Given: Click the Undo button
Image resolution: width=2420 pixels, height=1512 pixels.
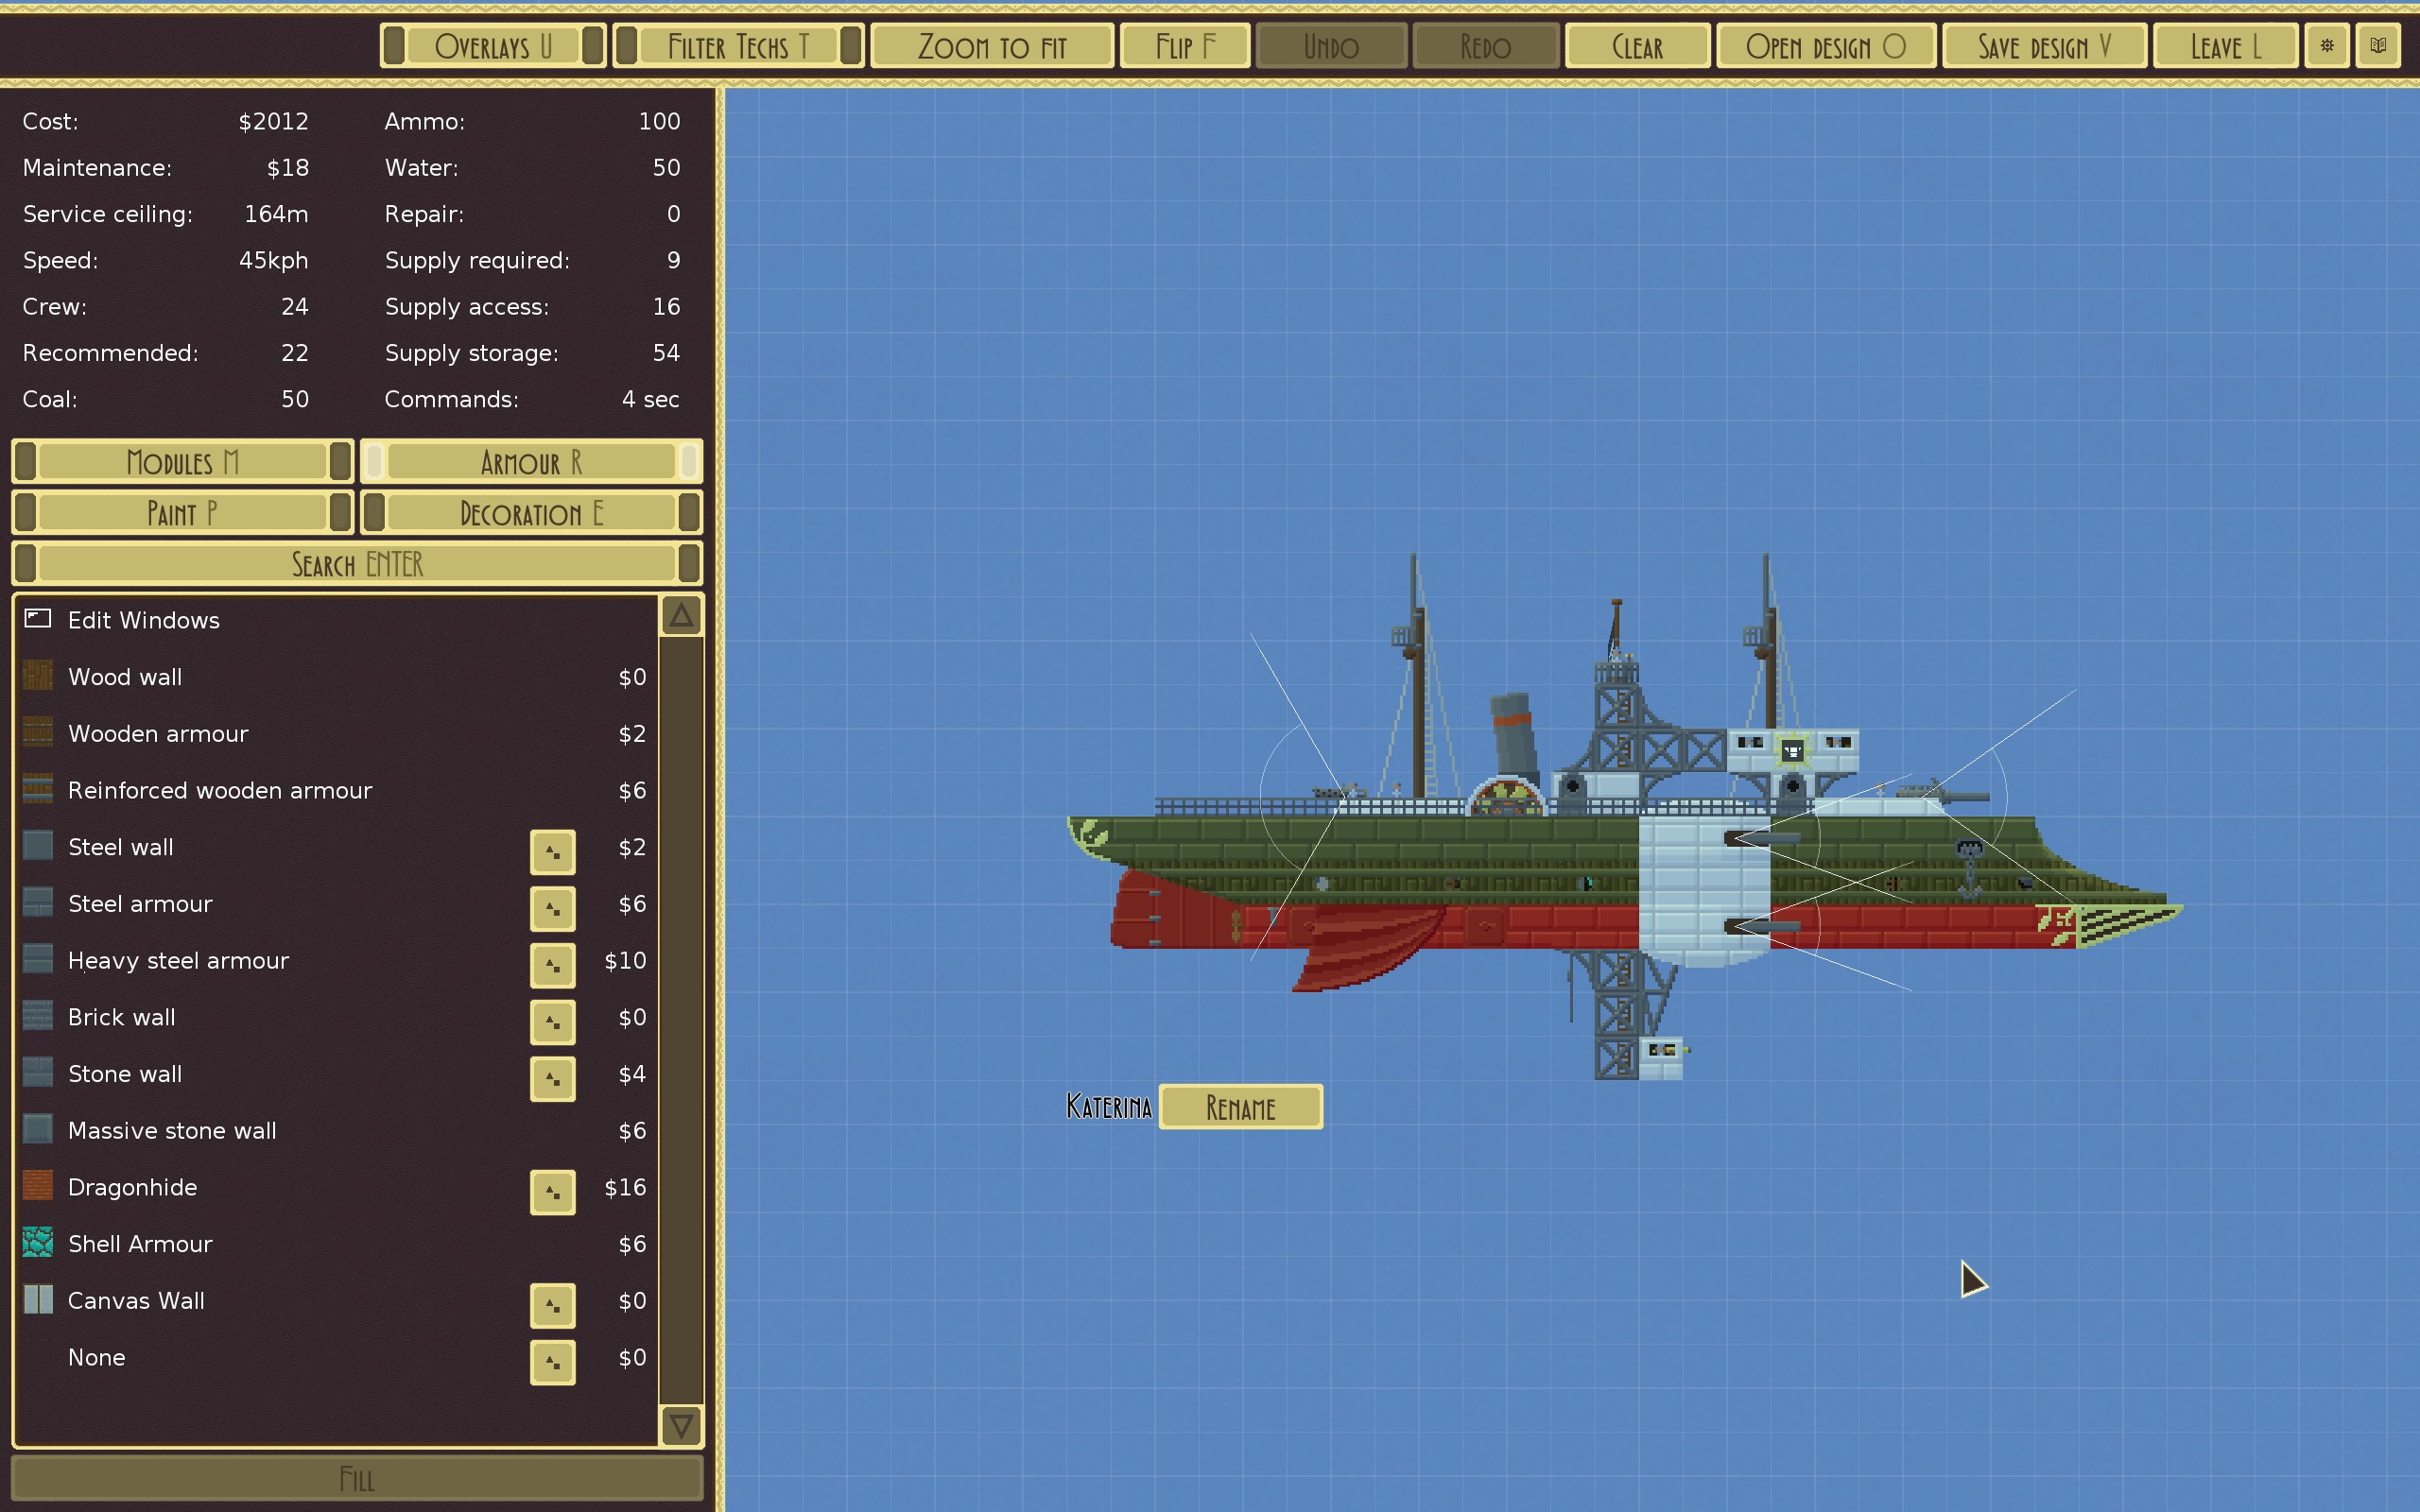Looking at the screenshot, I should pos(1331,46).
